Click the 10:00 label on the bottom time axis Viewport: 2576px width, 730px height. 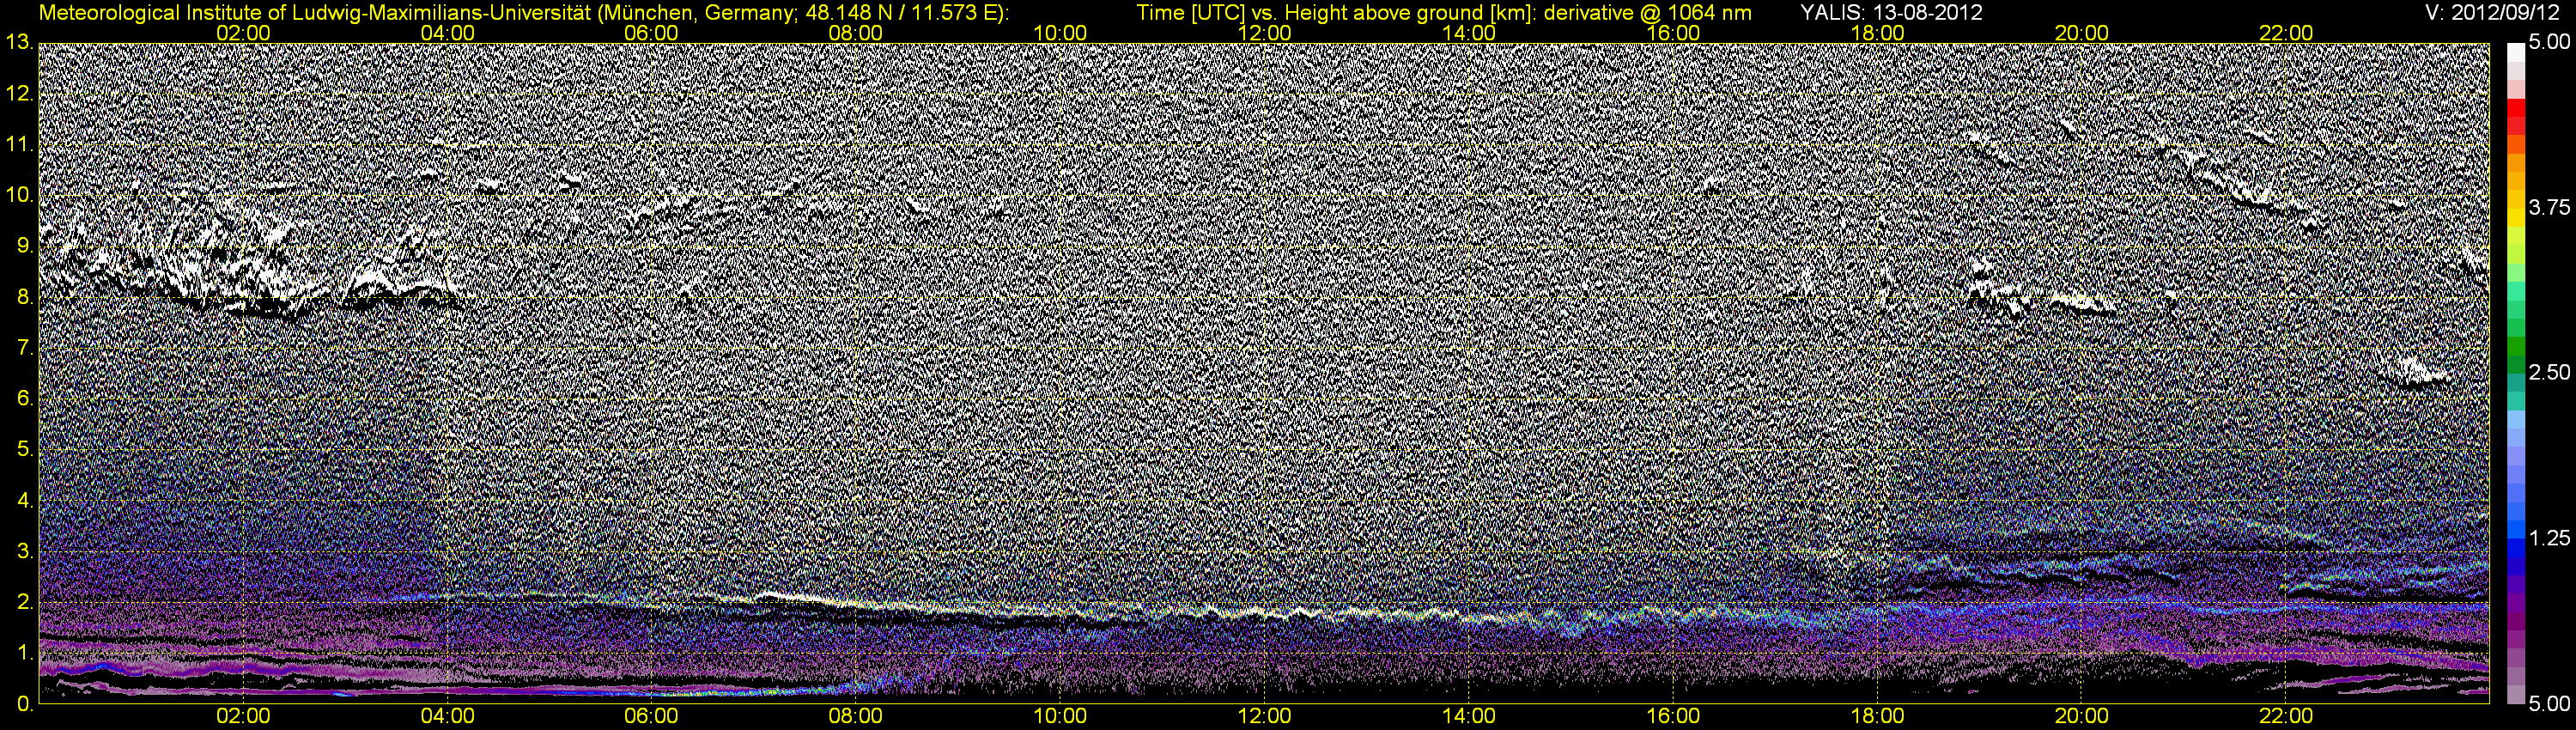[1060, 717]
